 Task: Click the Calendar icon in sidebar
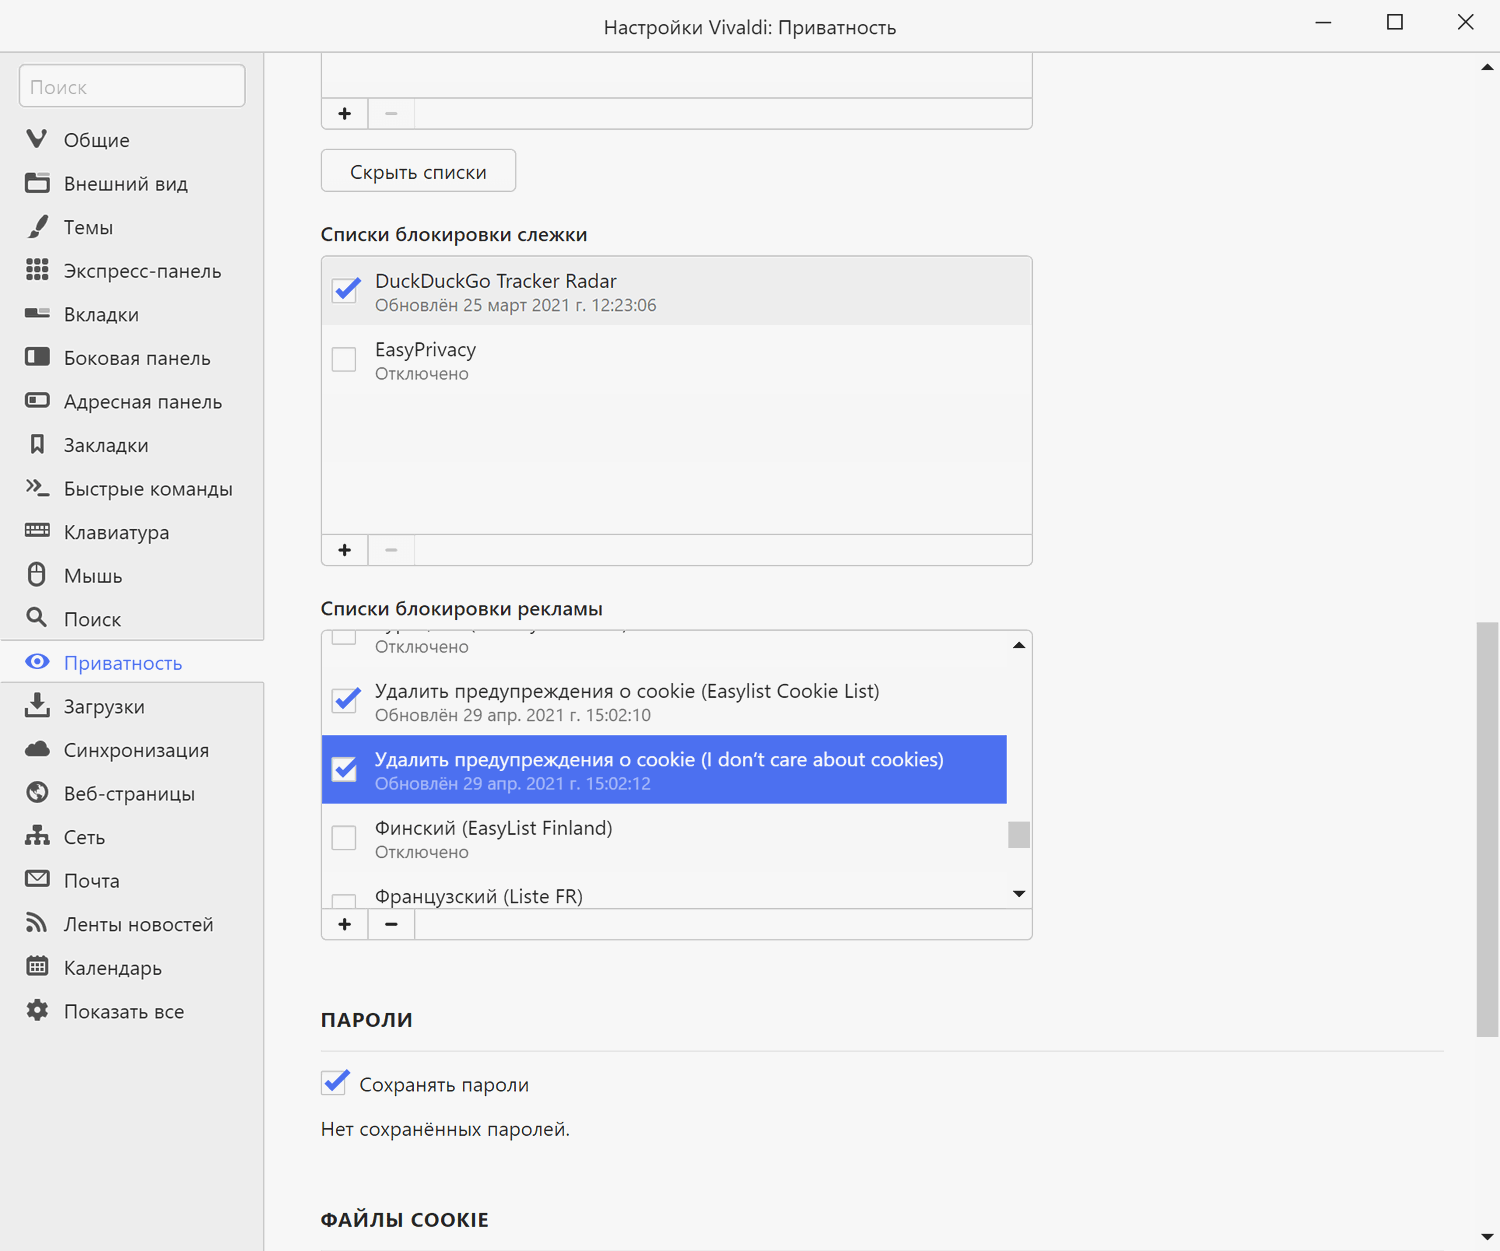pyautogui.click(x=37, y=966)
